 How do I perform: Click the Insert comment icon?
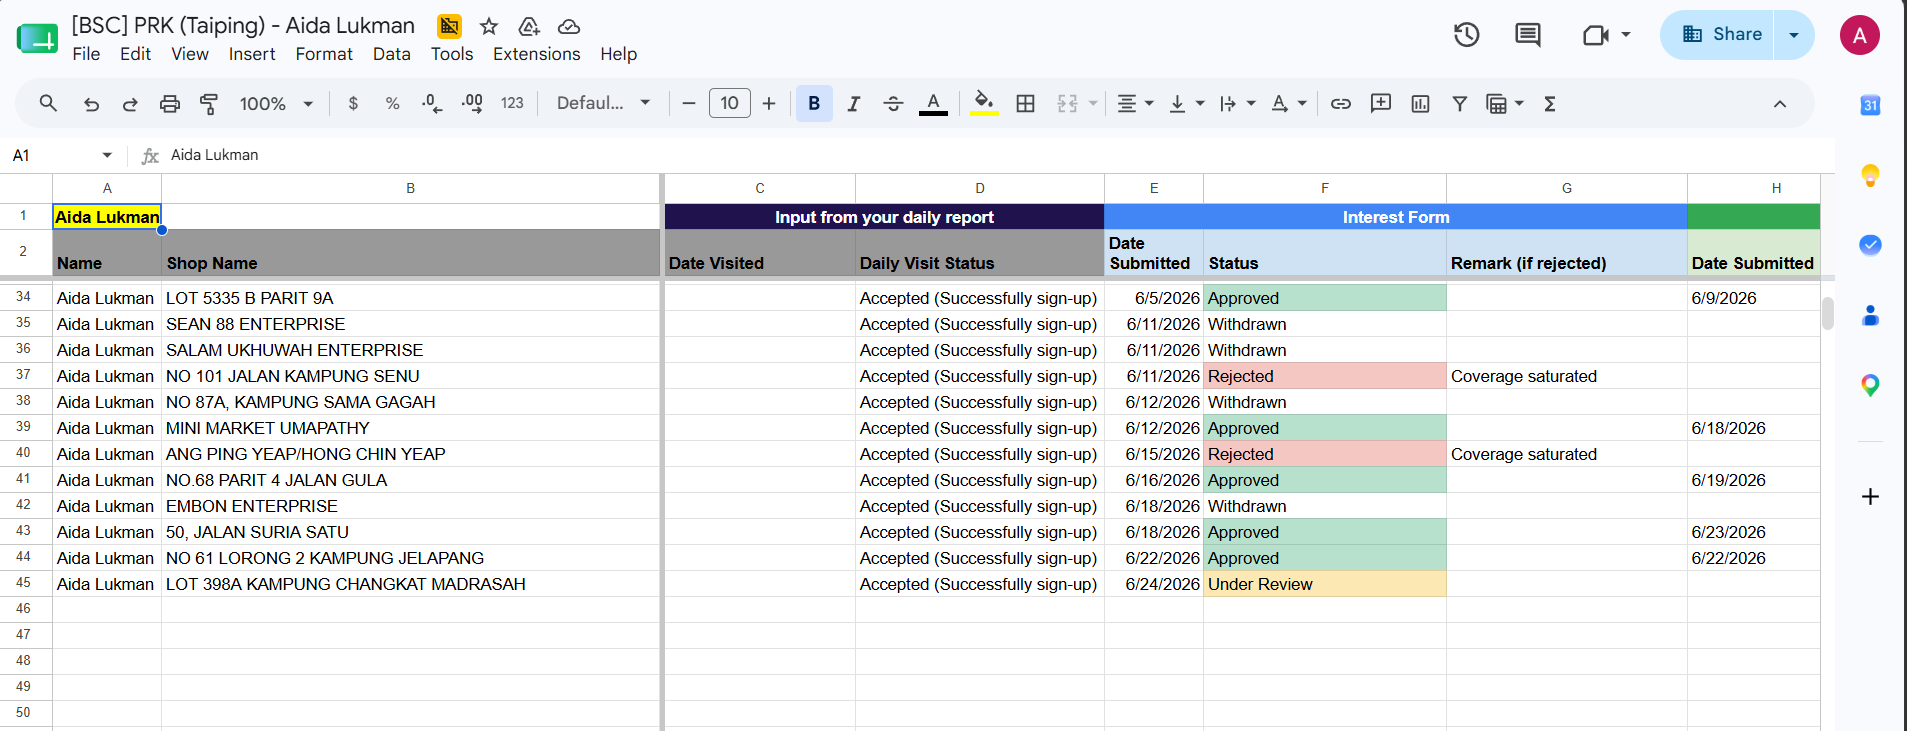[x=1381, y=103]
